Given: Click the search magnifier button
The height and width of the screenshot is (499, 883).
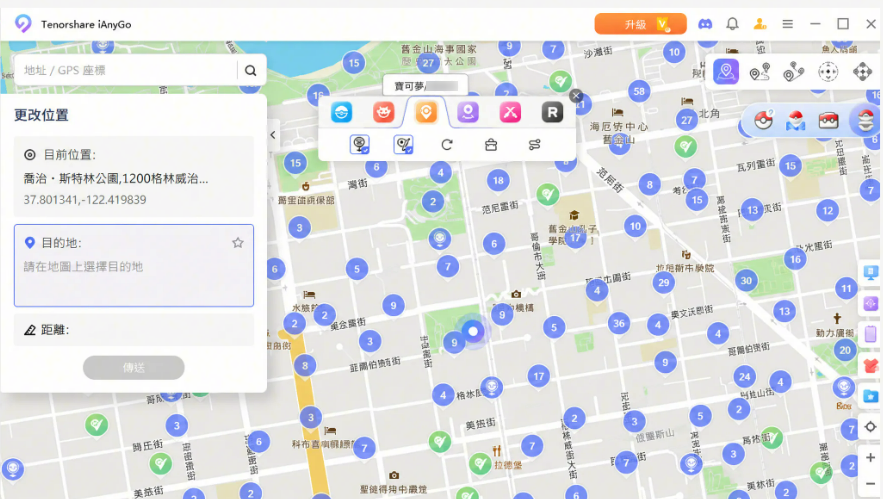Looking at the screenshot, I should coord(251,70).
